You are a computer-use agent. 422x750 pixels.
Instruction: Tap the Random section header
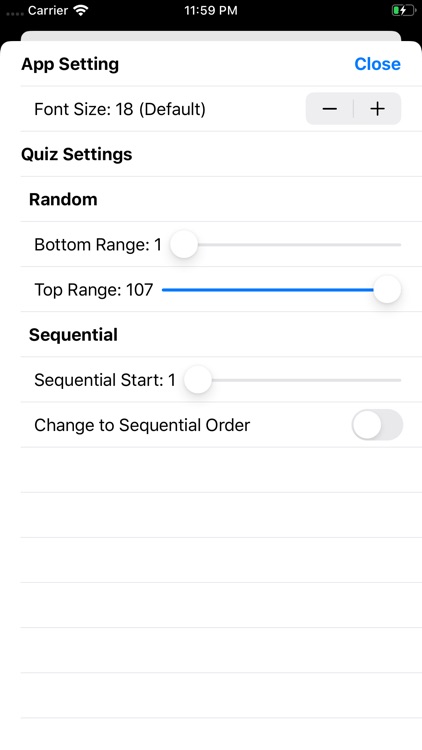point(63,199)
